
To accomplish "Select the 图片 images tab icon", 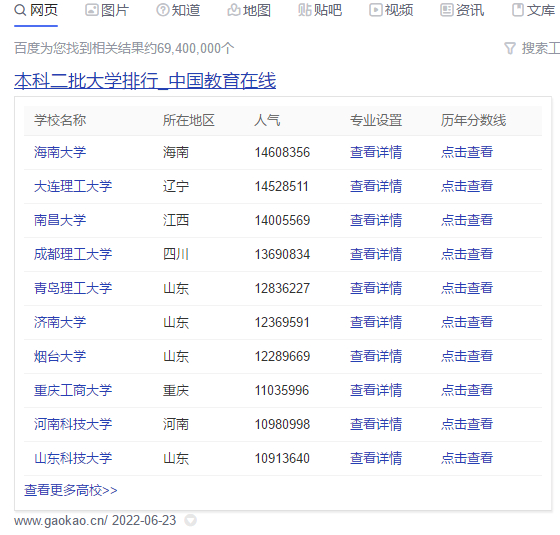I will tap(92, 10).
